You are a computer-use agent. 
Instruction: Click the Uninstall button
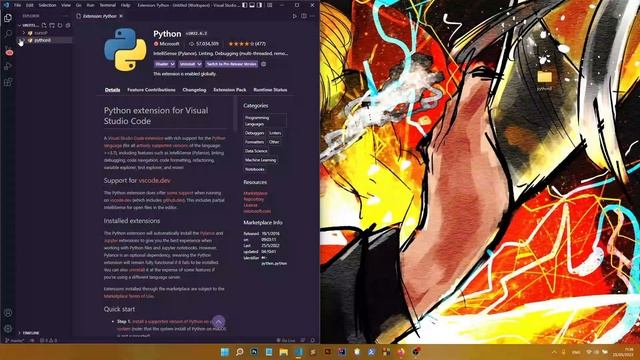pyautogui.click(x=187, y=64)
